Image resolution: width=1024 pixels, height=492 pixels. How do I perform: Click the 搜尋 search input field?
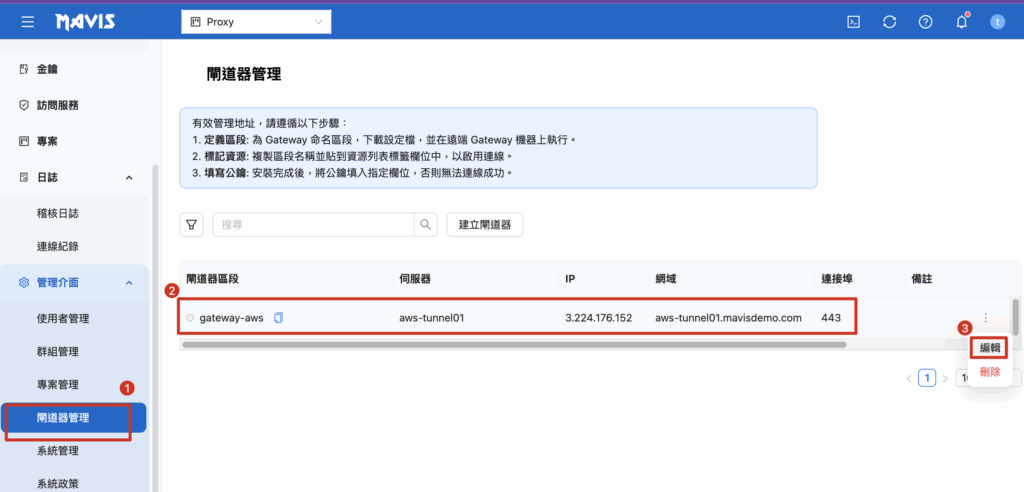point(315,225)
